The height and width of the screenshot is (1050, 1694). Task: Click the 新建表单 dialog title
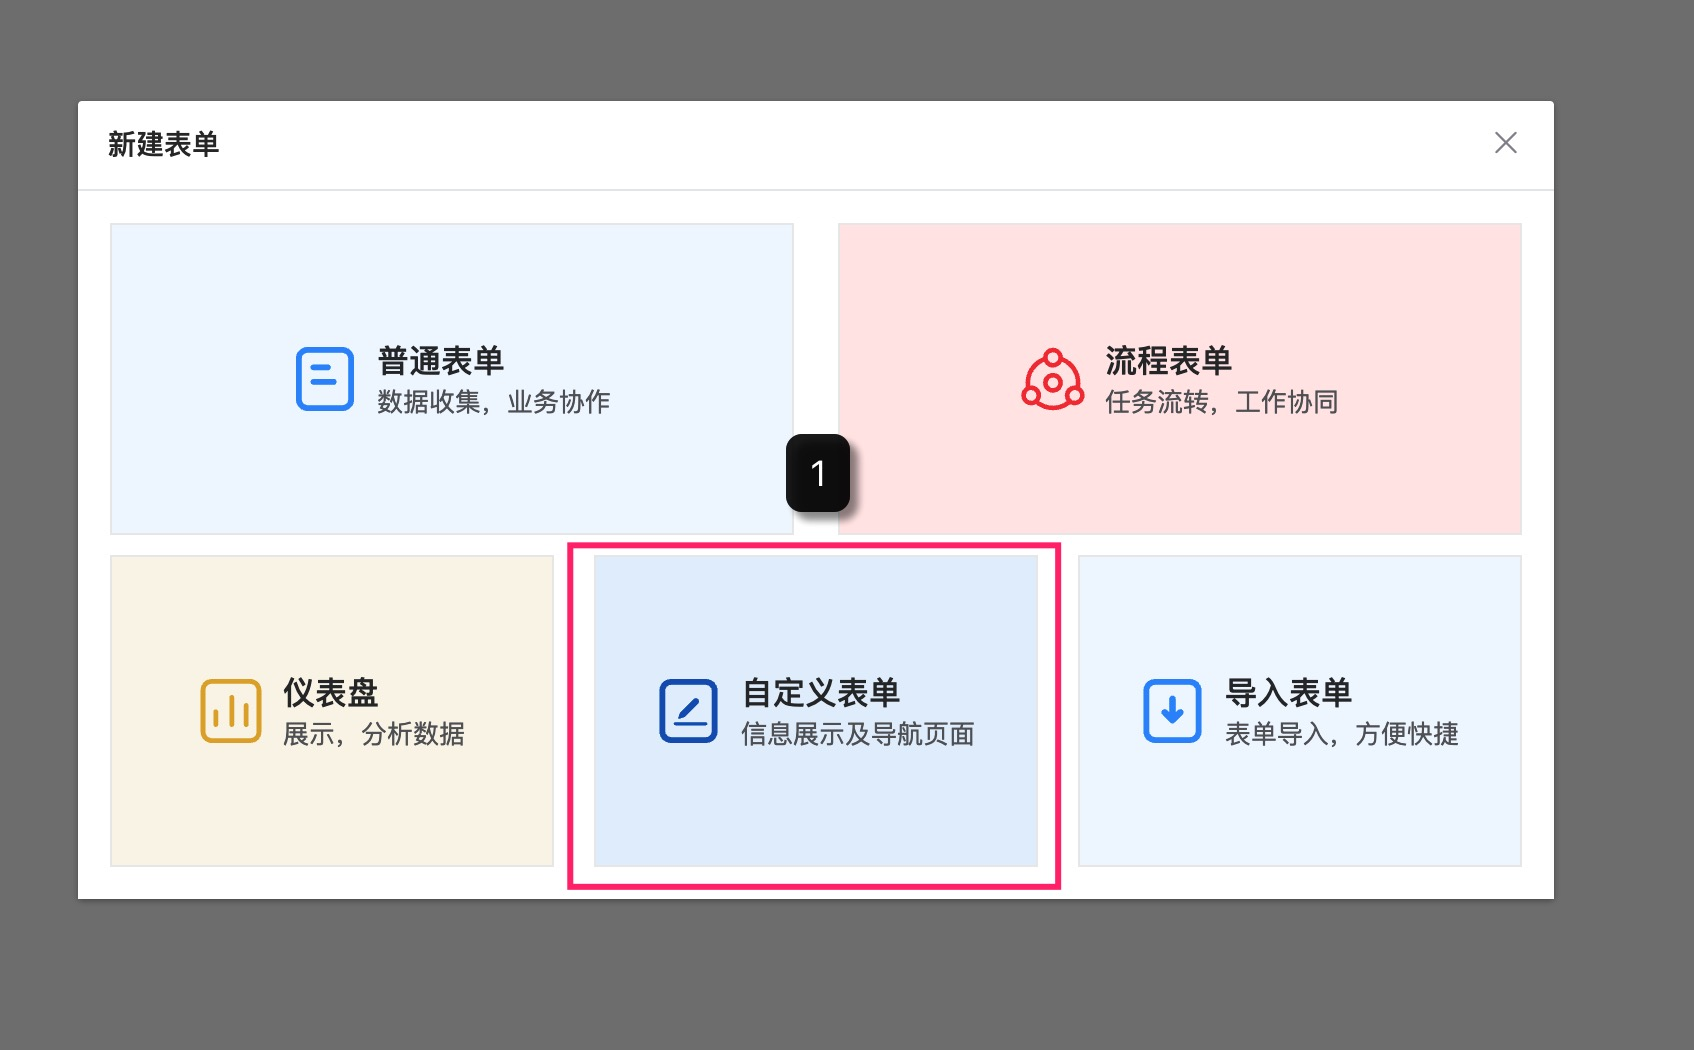coord(163,145)
